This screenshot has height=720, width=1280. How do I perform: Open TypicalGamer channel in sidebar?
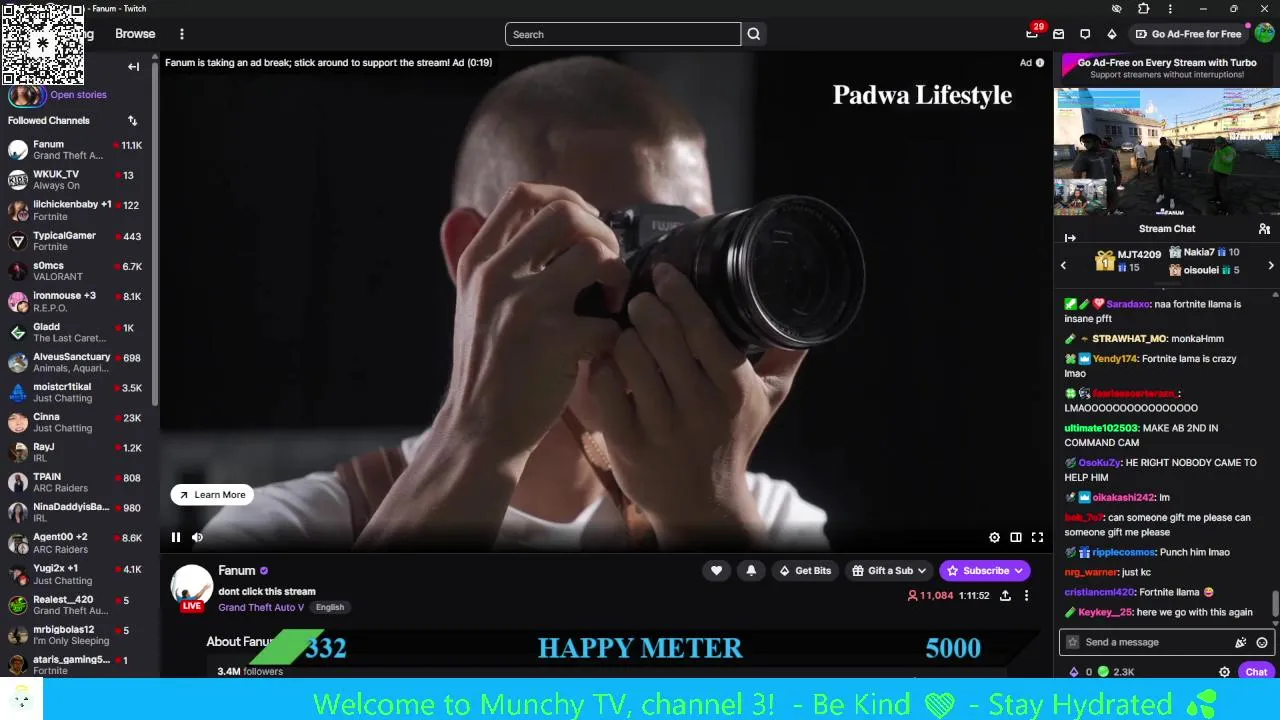(x=76, y=241)
